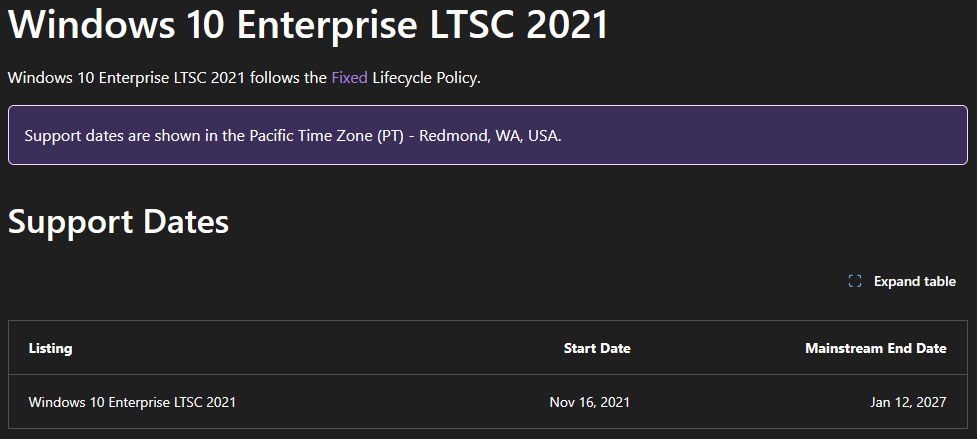Click the Windows 10 Enterprise LTSC 2021 page title
Image resolution: width=977 pixels, height=439 pixels.
pyautogui.click(x=308, y=24)
